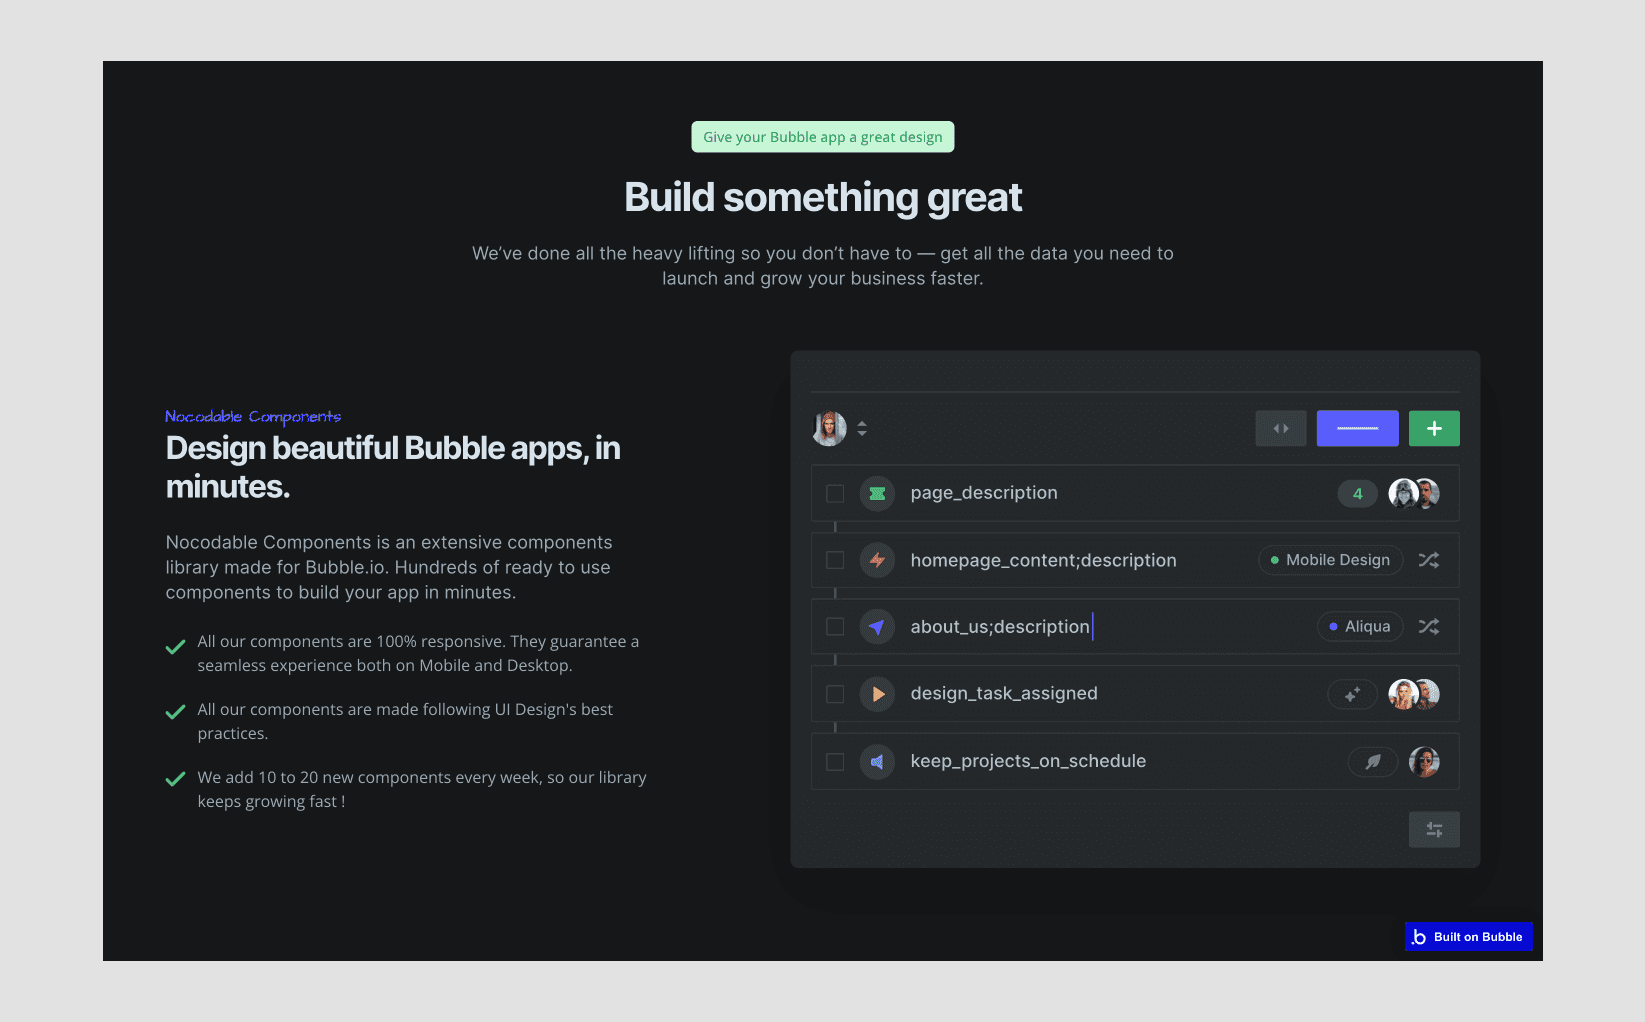1645x1022 pixels.
Task: Click the shuffle icon in the about_us;description row
Action: point(1429,627)
